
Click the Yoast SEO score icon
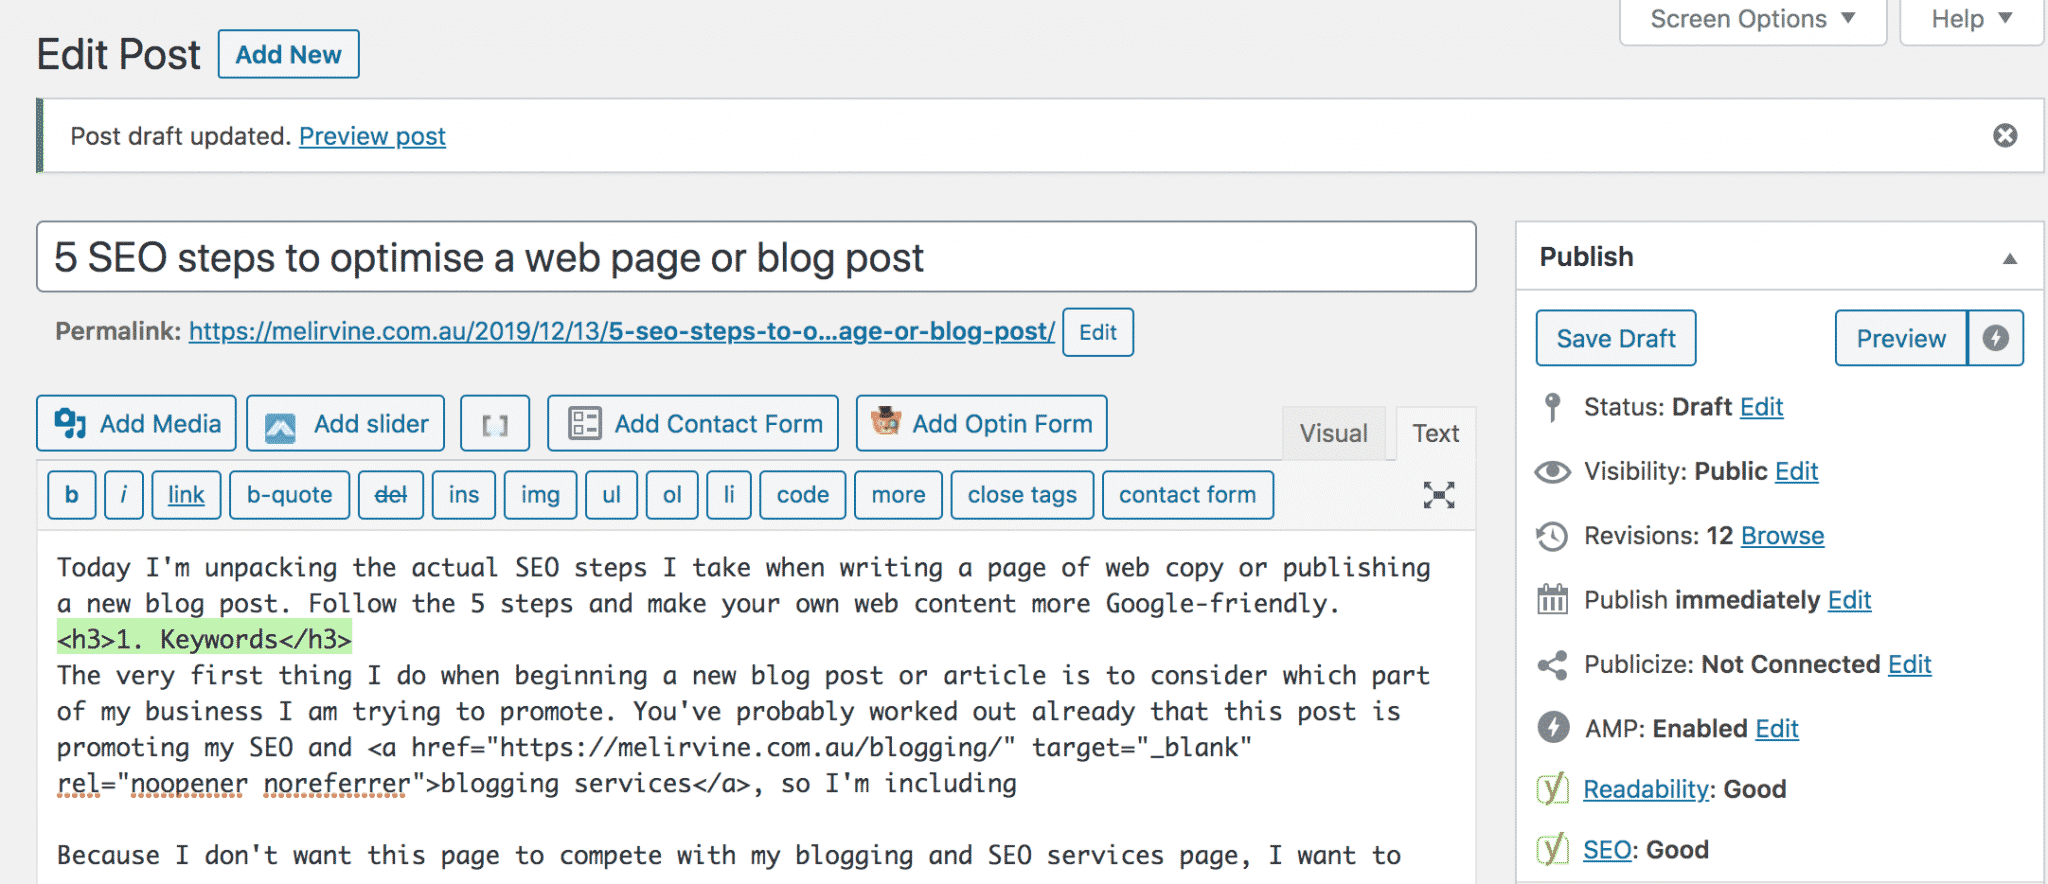pyautogui.click(x=1552, y=850)
